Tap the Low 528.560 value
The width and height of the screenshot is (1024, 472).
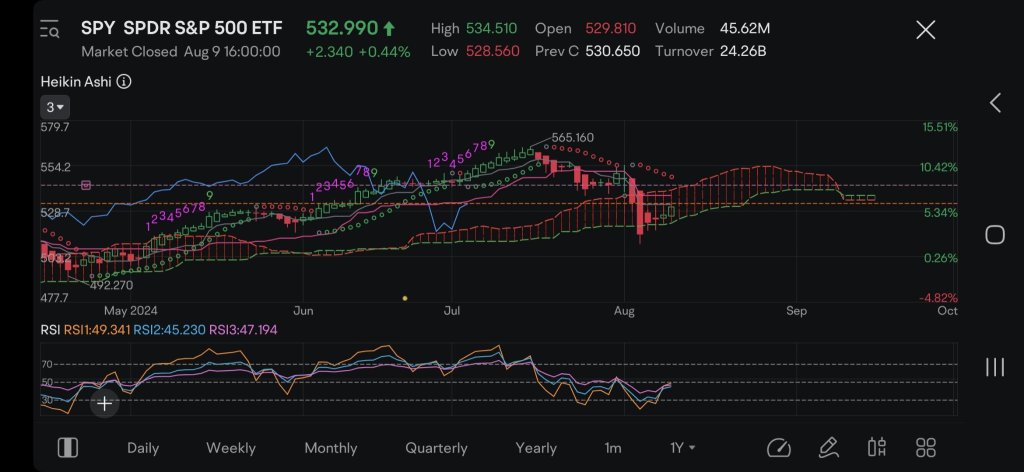[492, 51]
